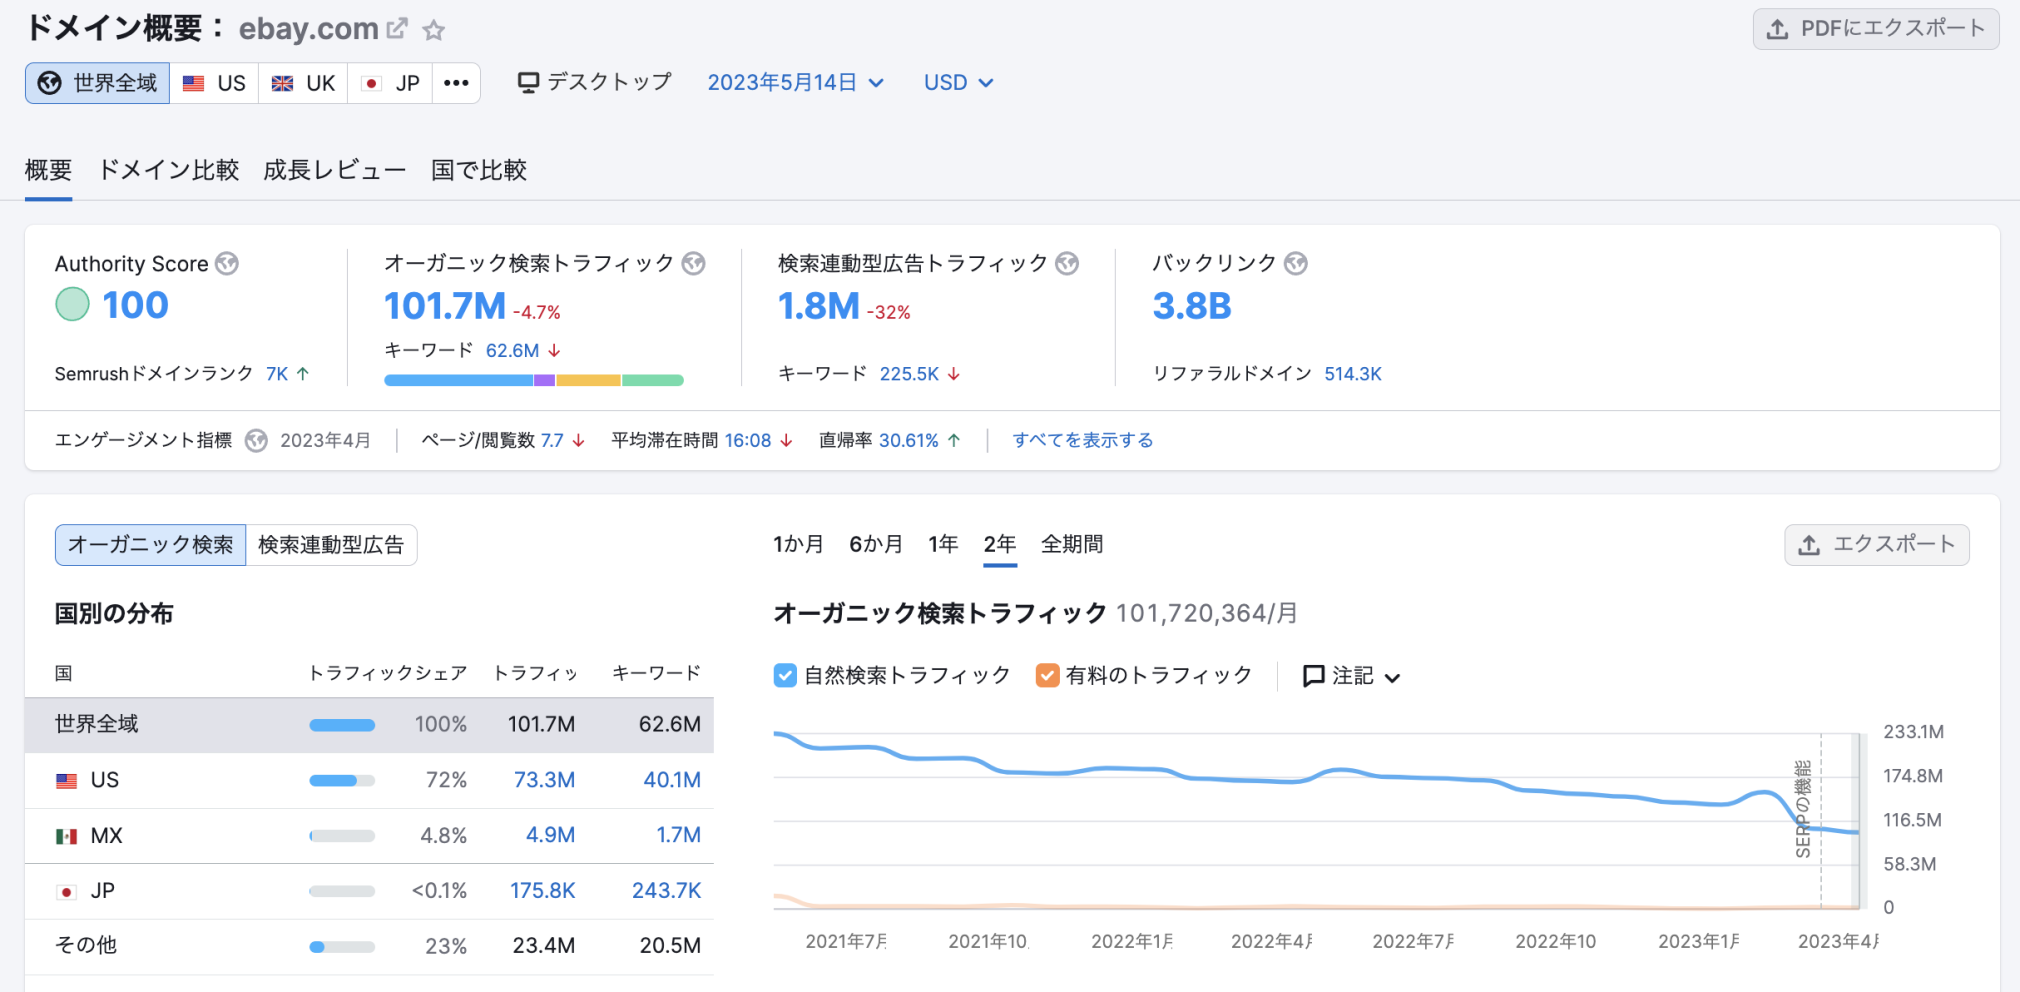
Task: Select the 2年 chart time range
Action: point(999,544)
